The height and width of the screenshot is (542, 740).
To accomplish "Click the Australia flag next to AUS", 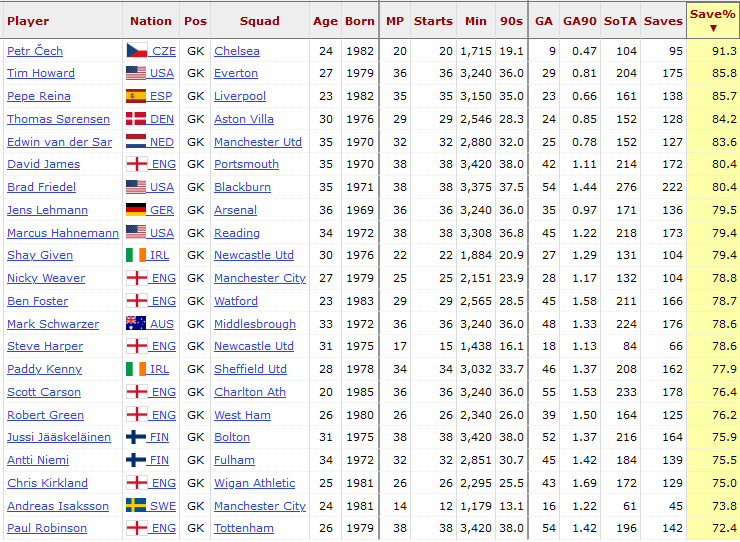I will pyautogui.click(x=136, y=323).
